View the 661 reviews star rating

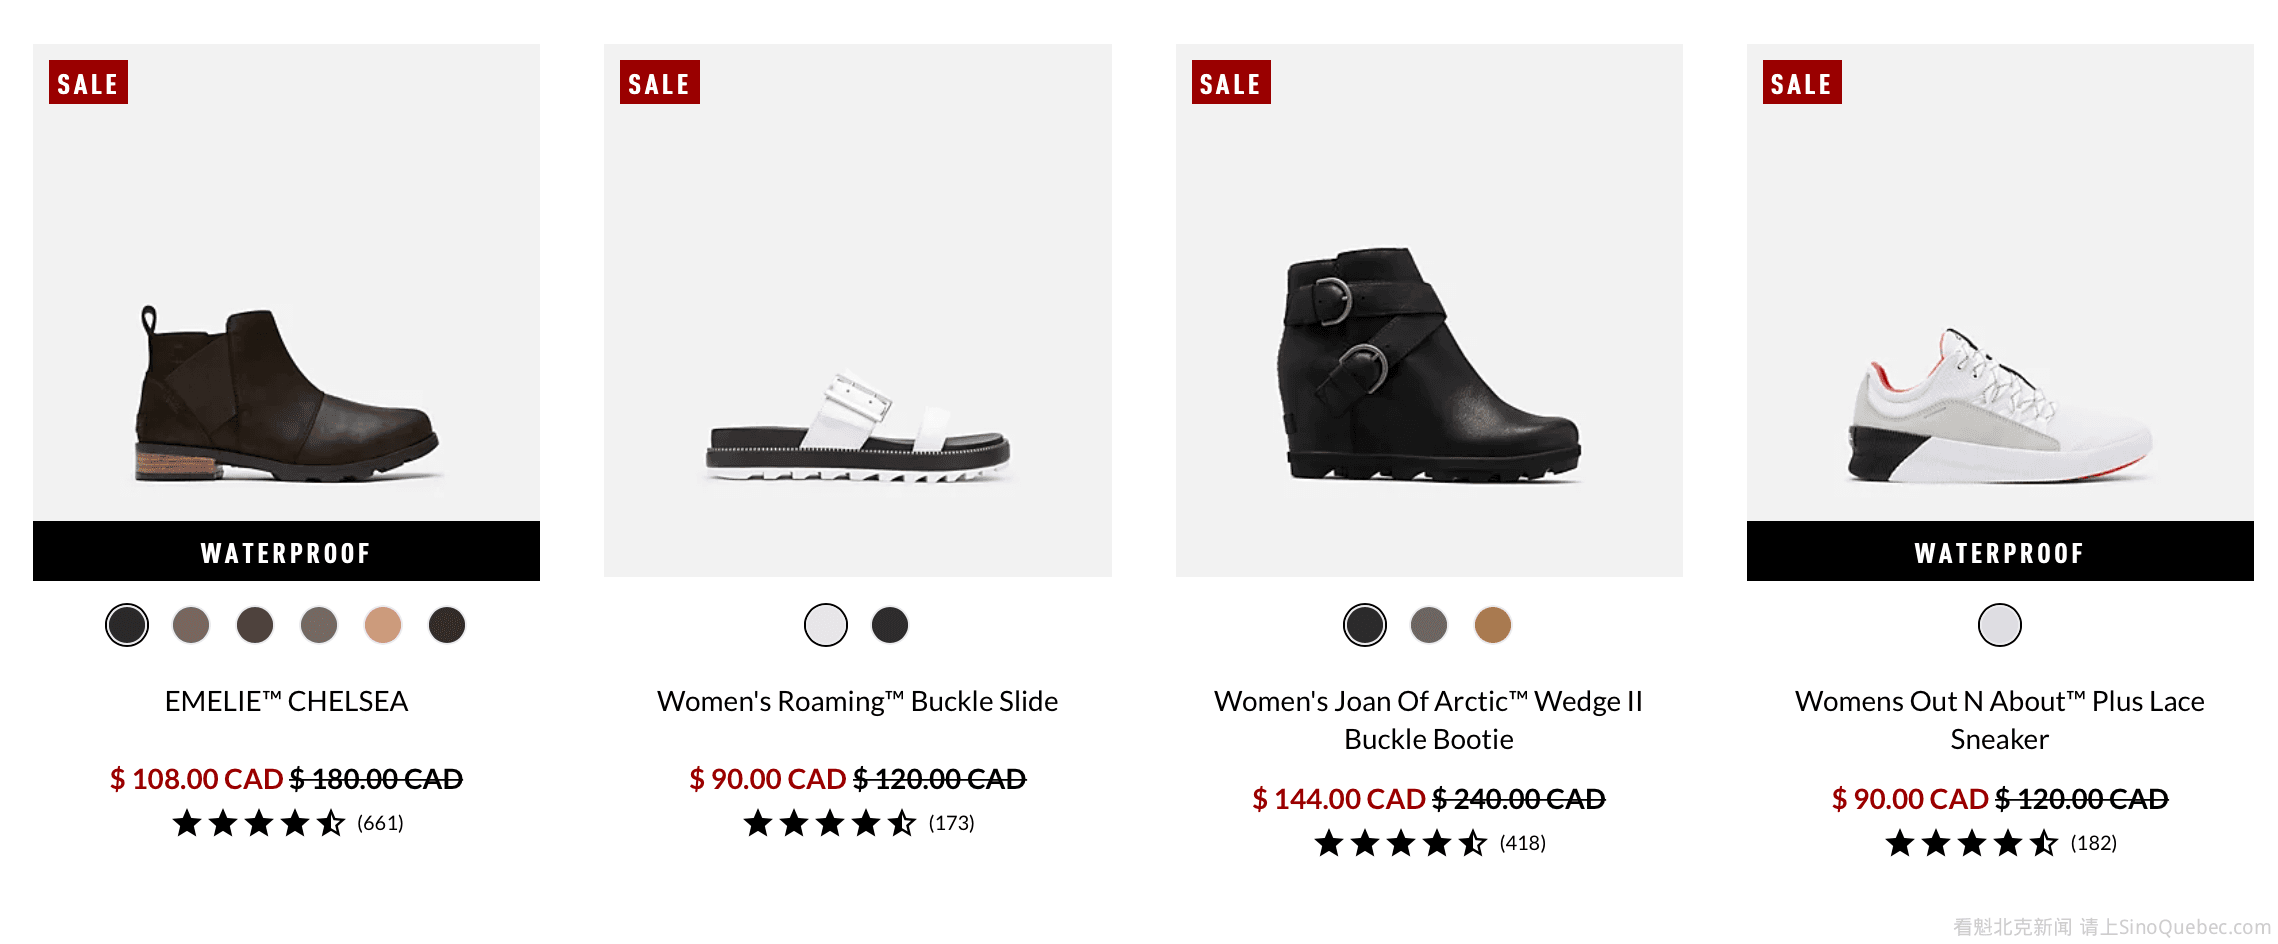pos(287,823)
